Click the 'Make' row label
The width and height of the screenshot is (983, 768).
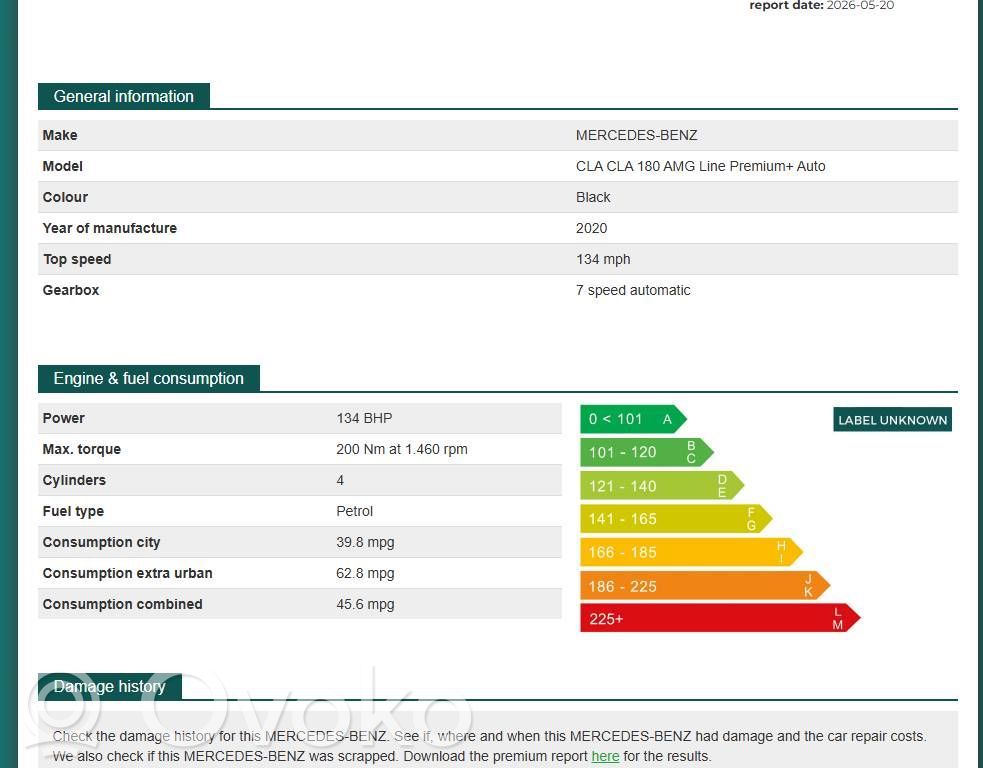60,135
